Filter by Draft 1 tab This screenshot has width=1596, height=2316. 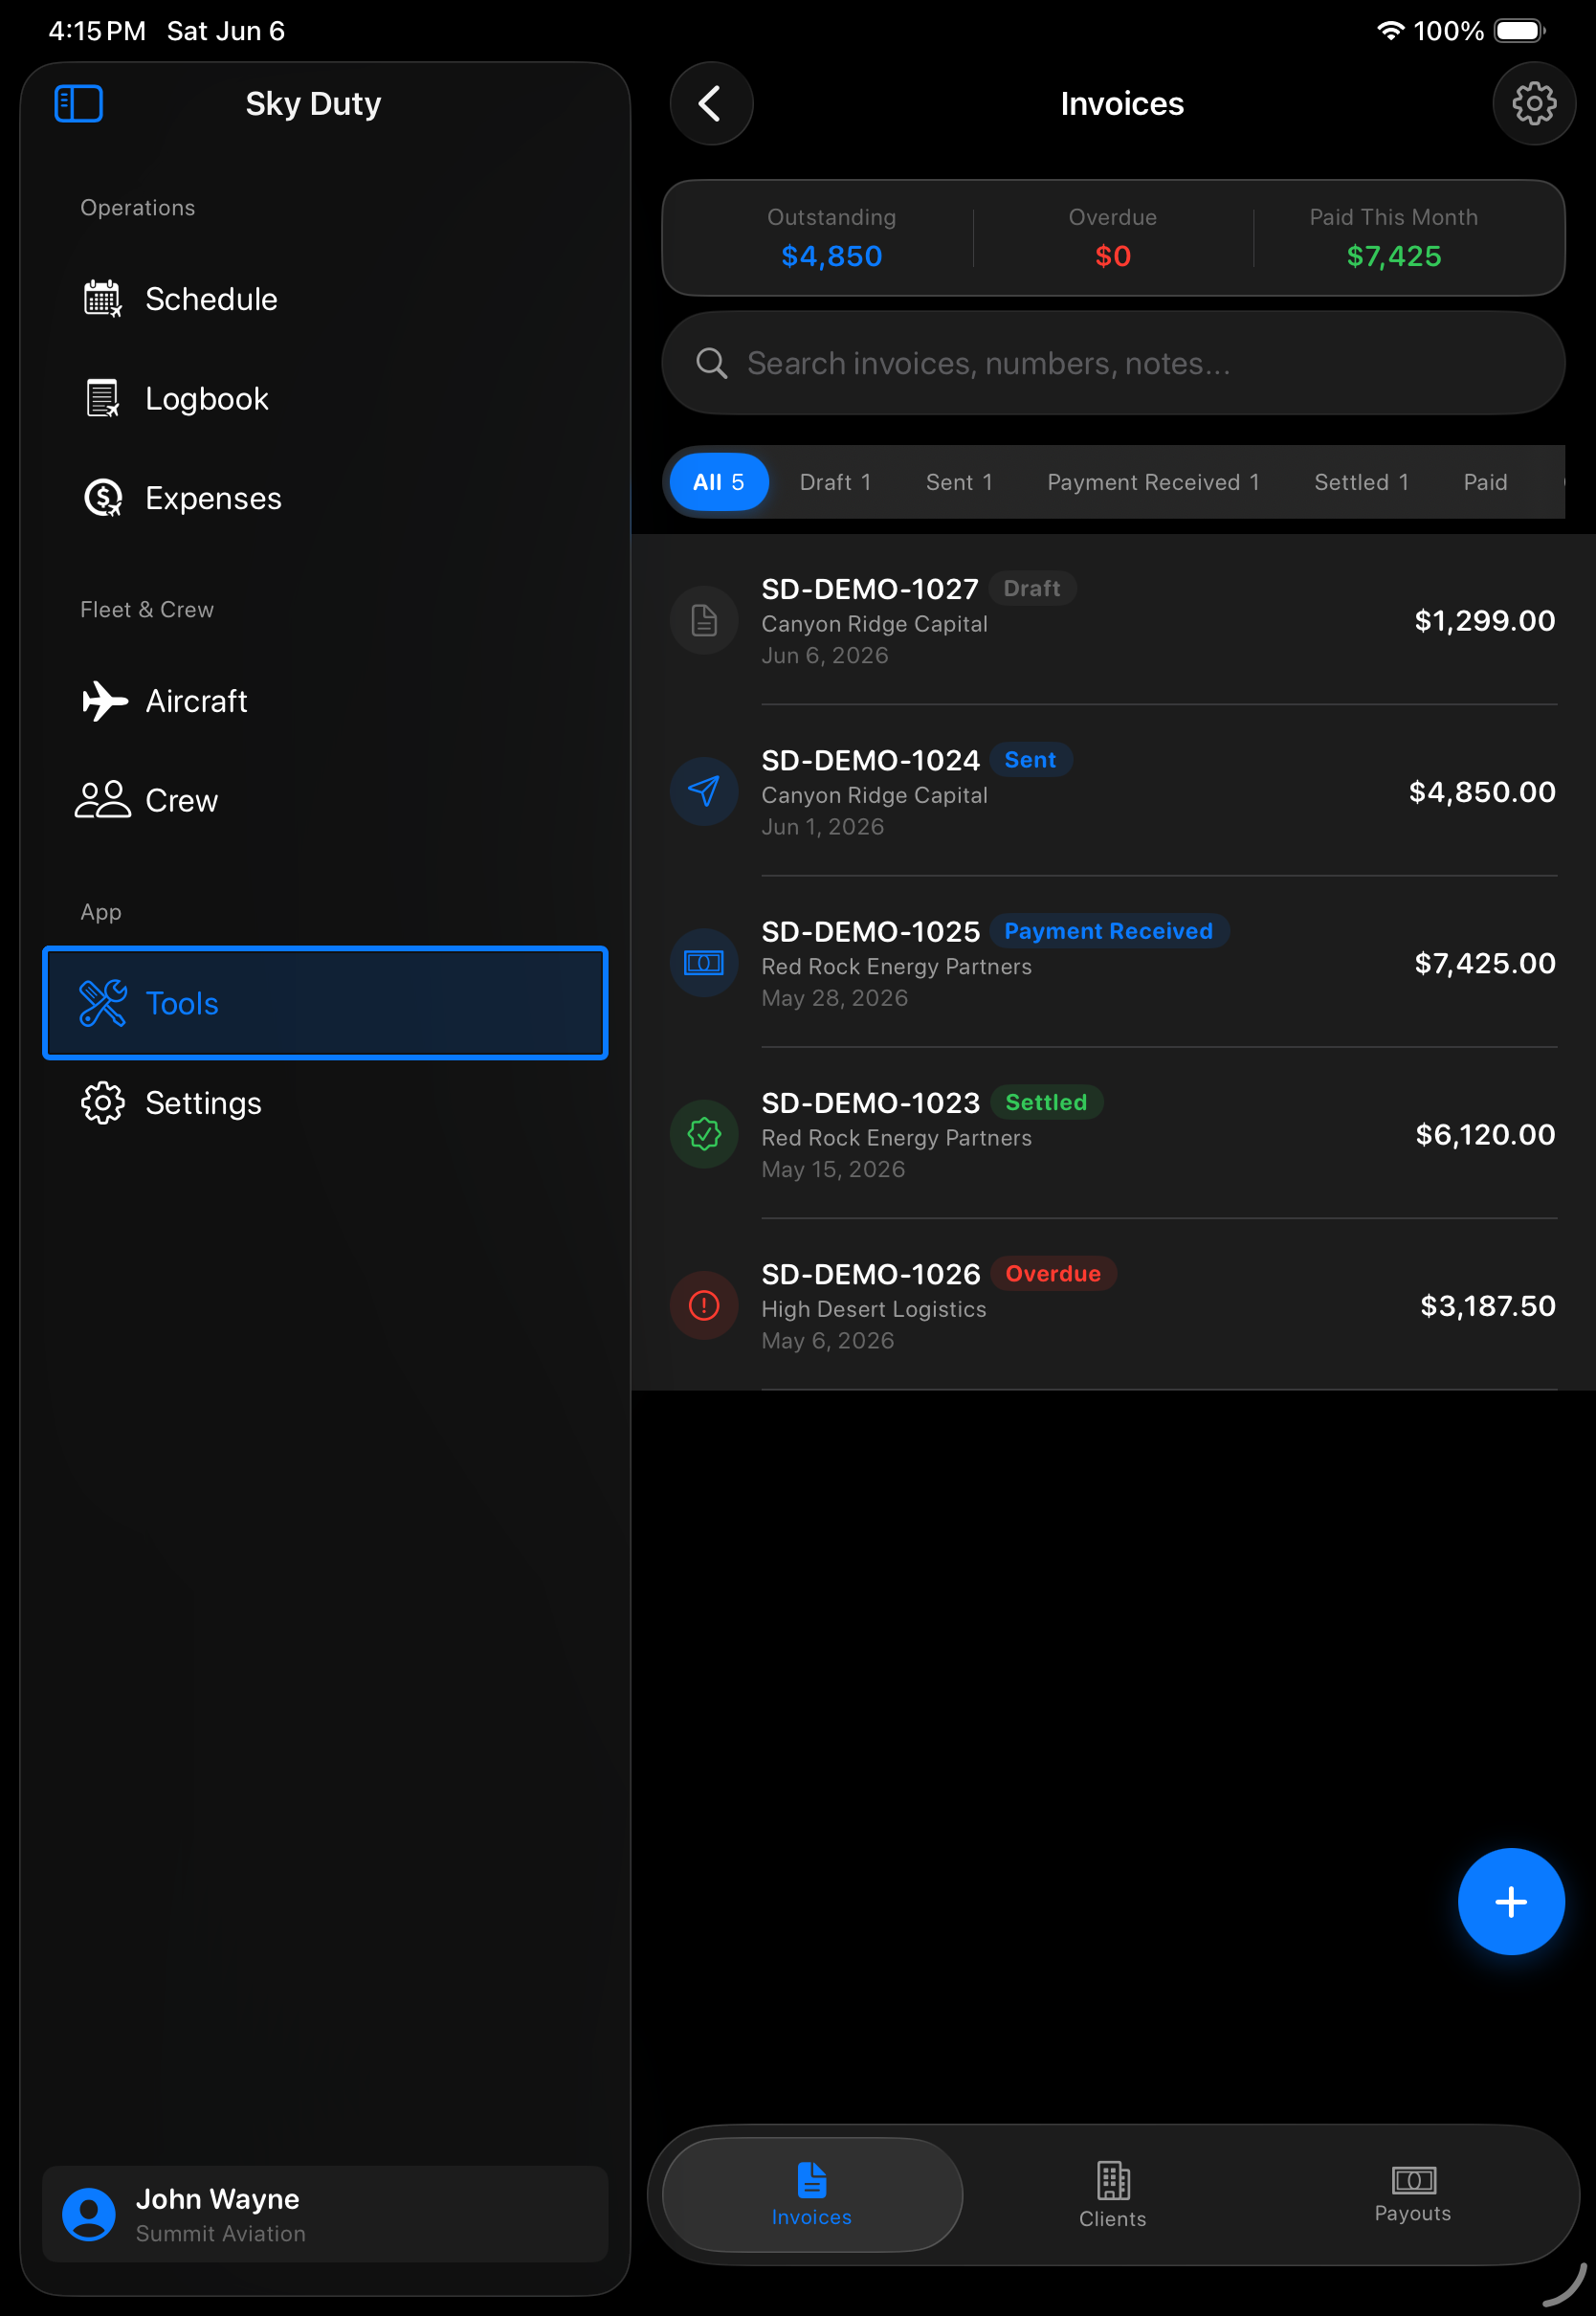point(835,482)
